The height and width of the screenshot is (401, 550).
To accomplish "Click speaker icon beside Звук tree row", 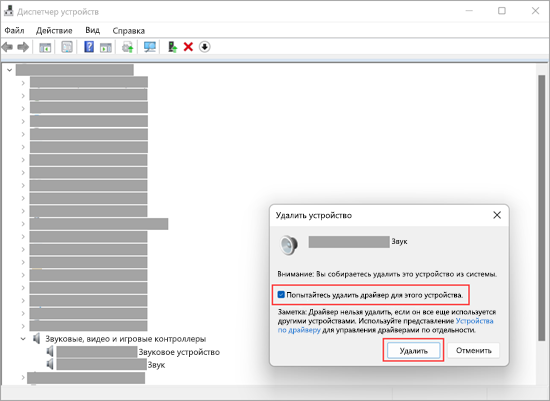I will [x=50, y=364].
